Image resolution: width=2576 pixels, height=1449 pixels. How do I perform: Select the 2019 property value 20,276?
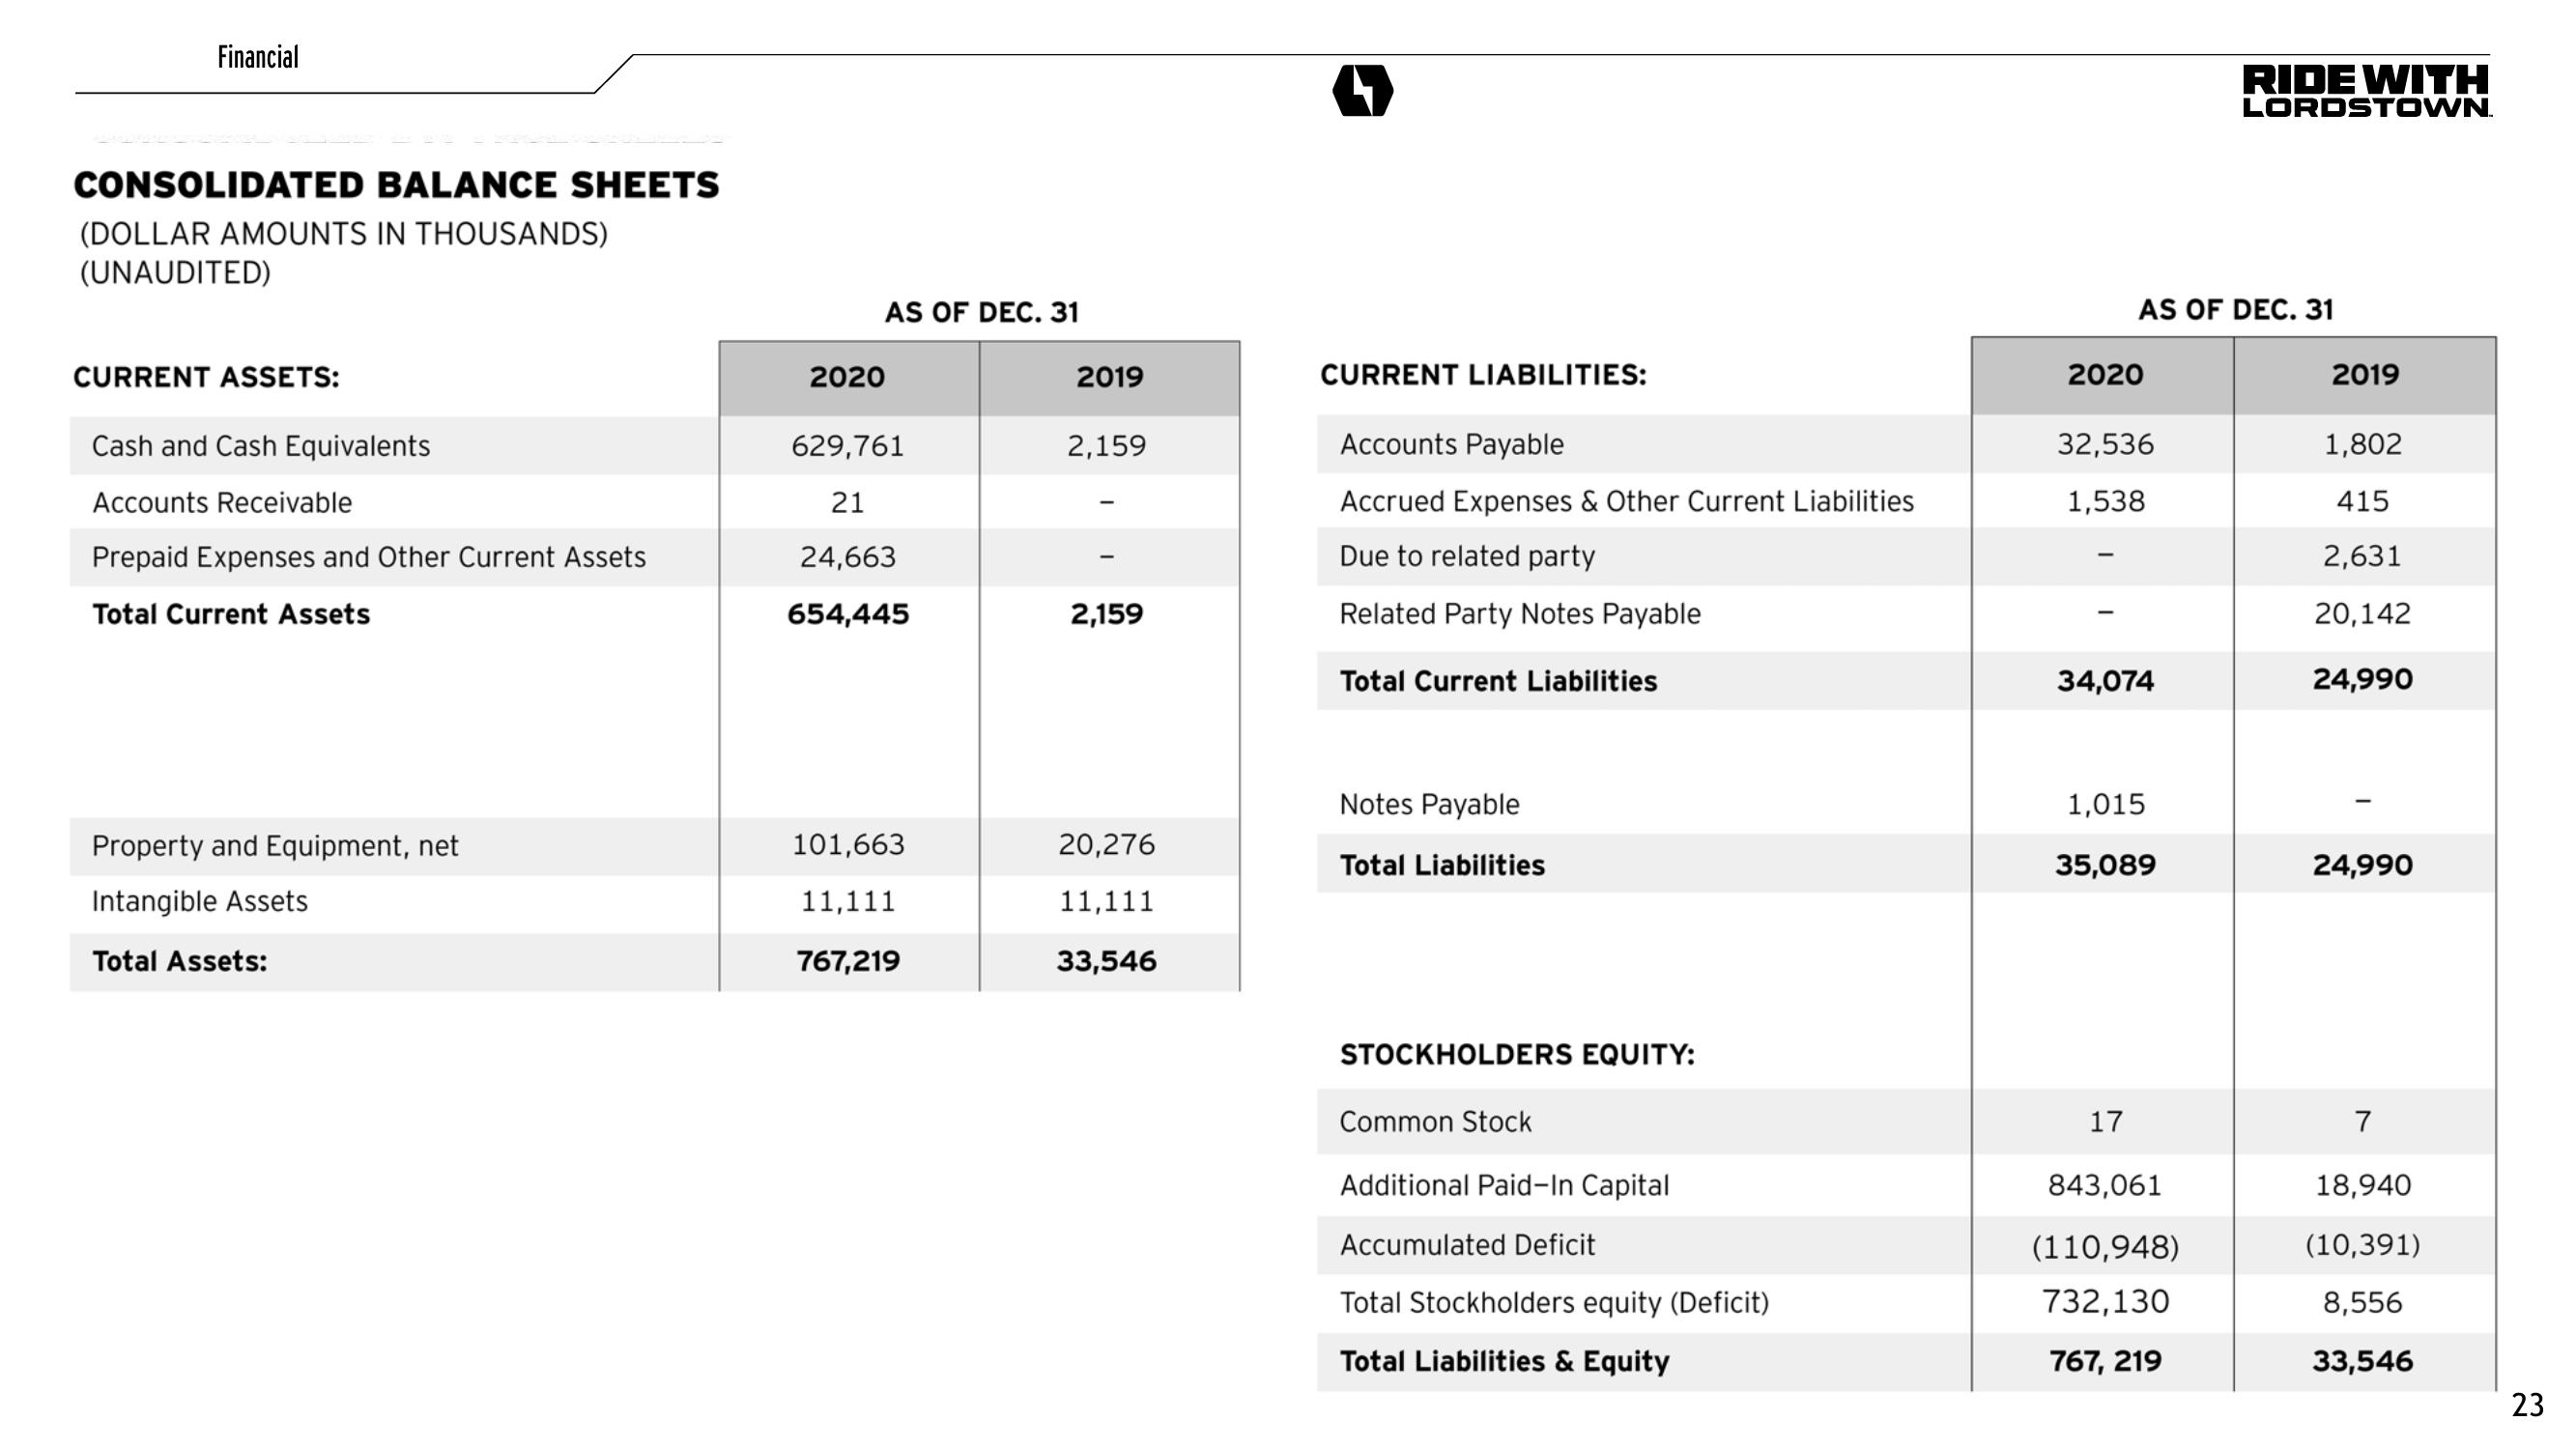1106,845
